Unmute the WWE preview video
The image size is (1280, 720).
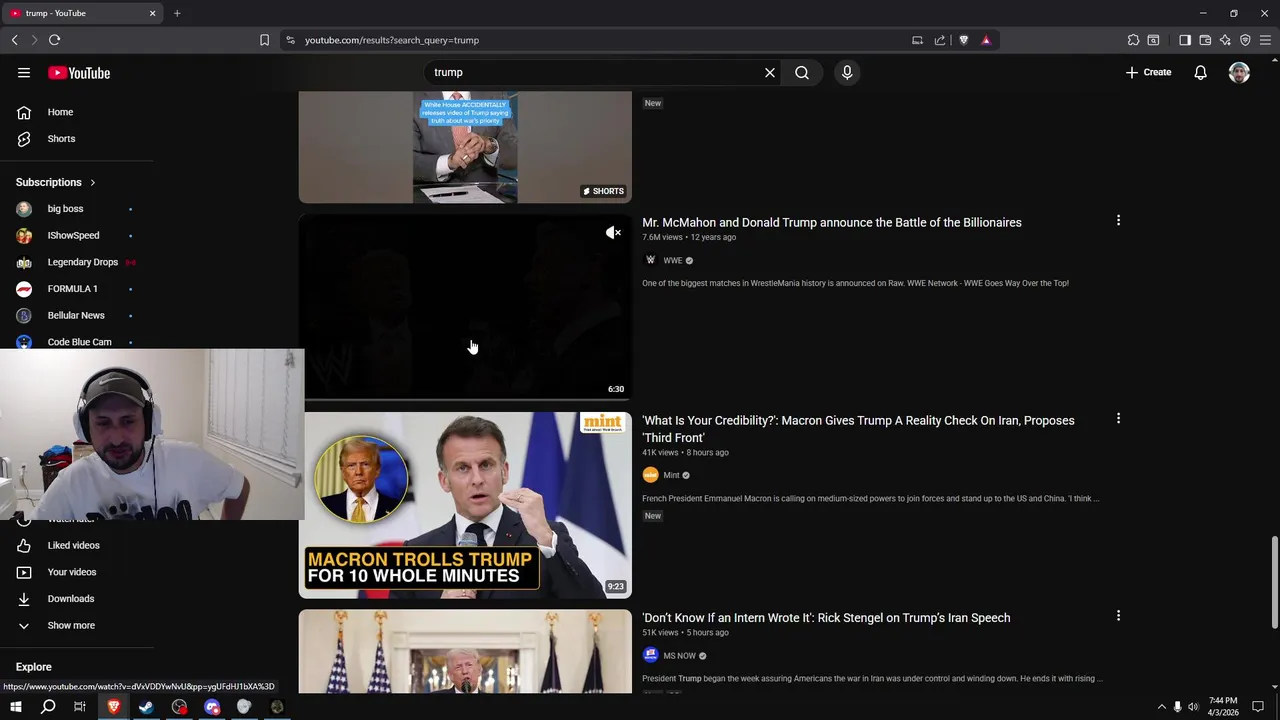pyautogui.click(x=613, y=233)
